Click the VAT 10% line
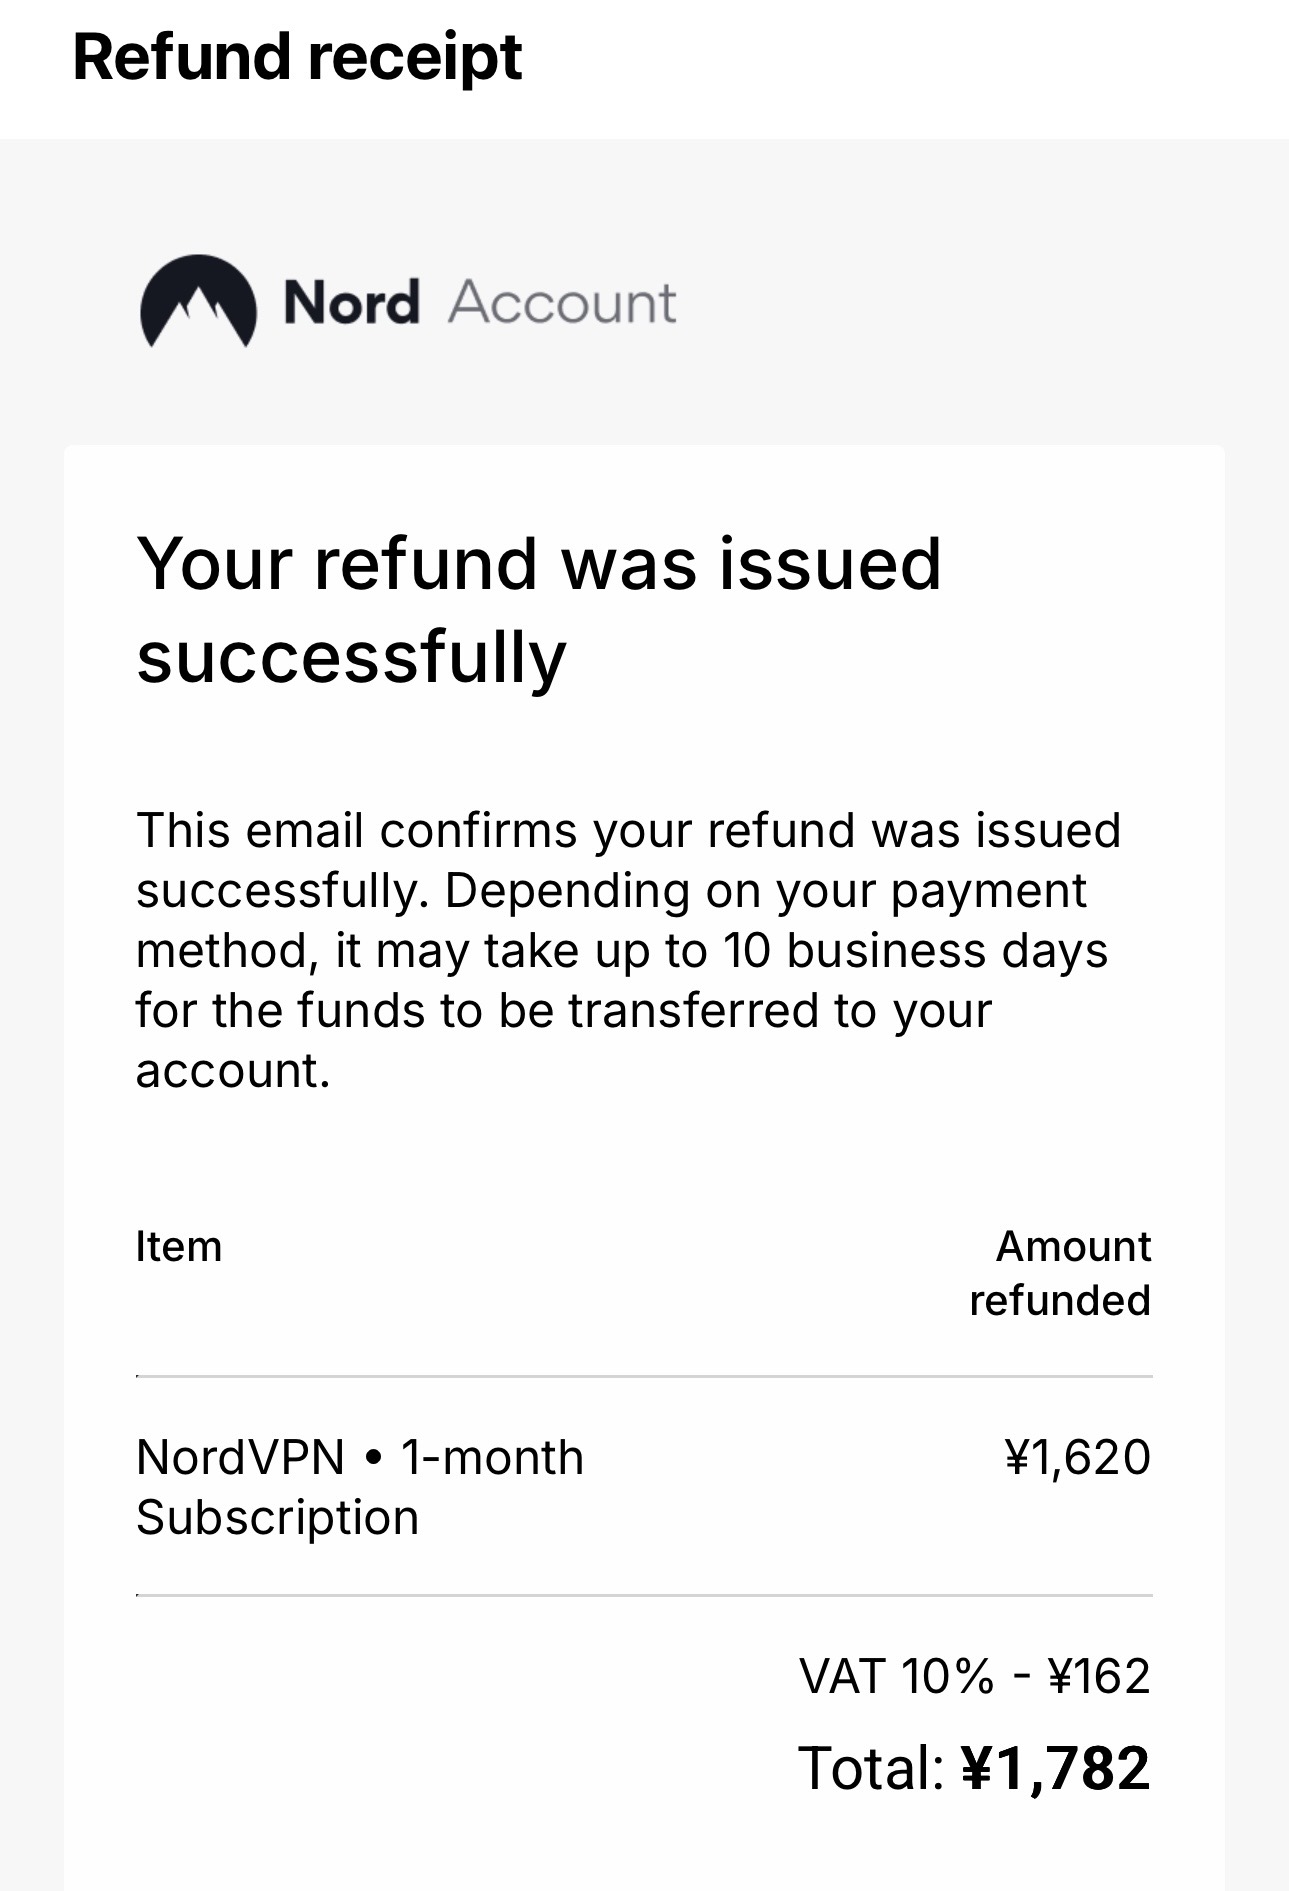The height and width of the screenshot is (1891, 1289). (897, 1676)
